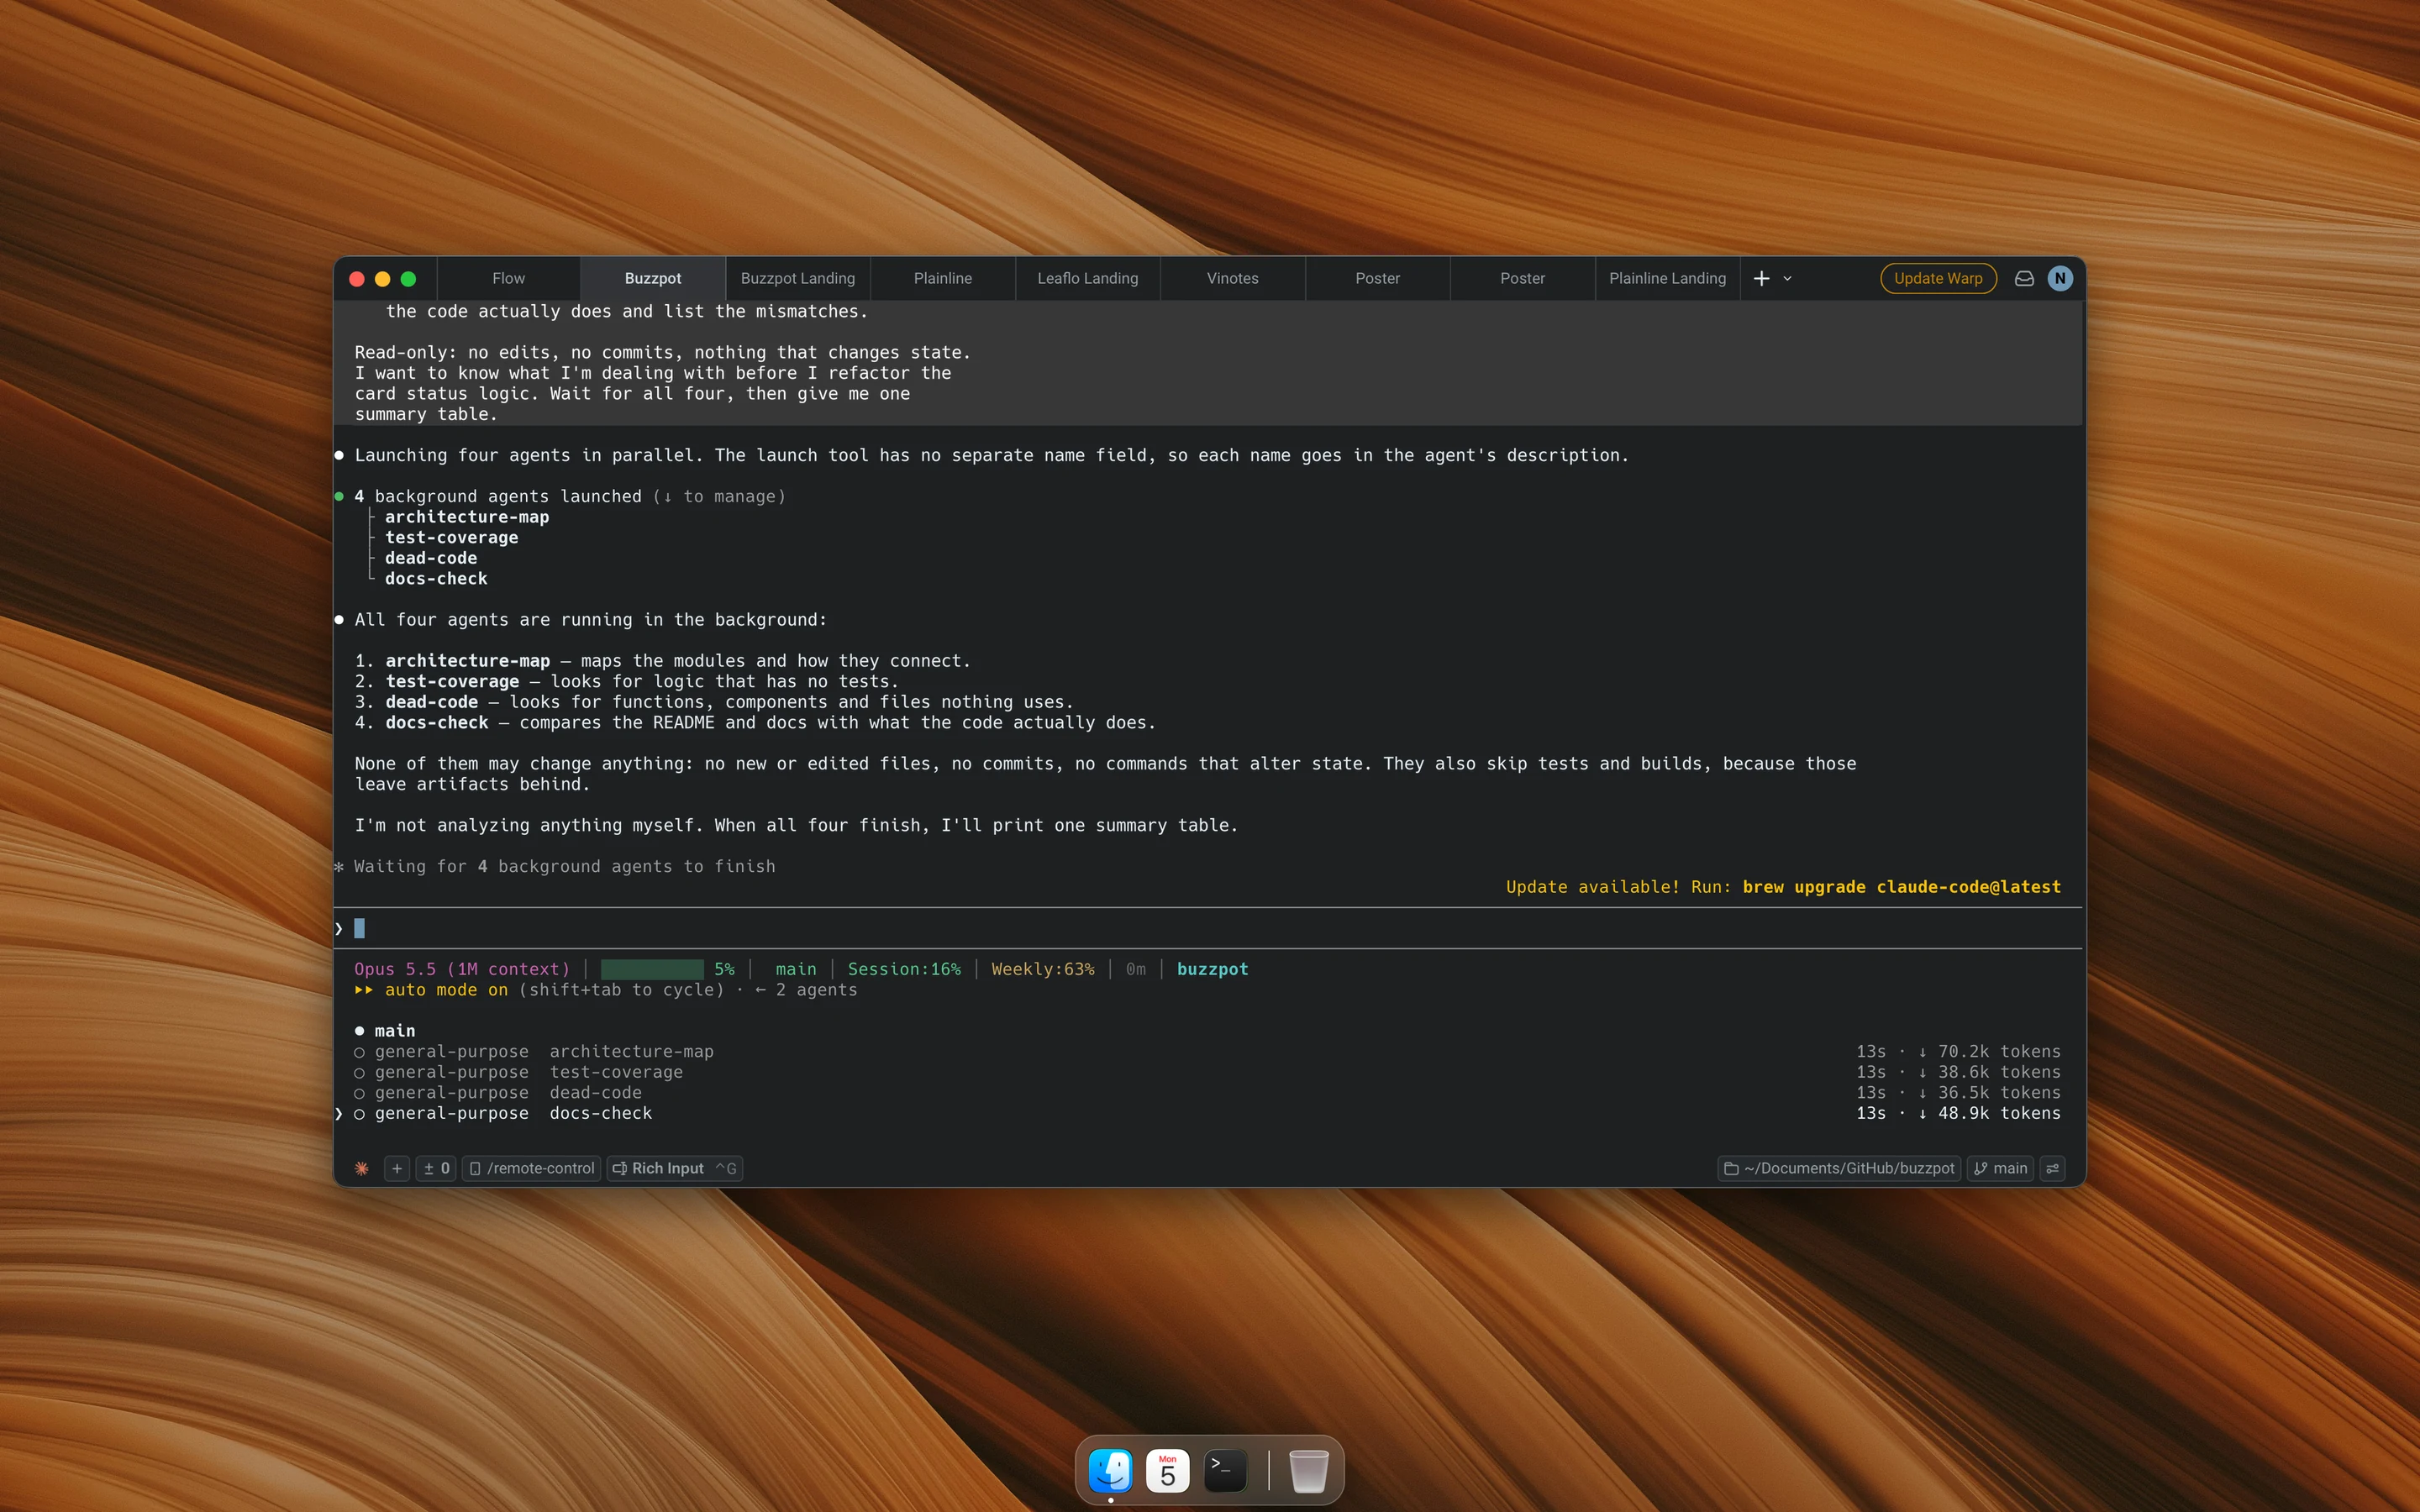Click the plus button in the bottom toolbar
This screenshot has width=2420, height=1512.
pyautogui.click(x=397, y=1168)
